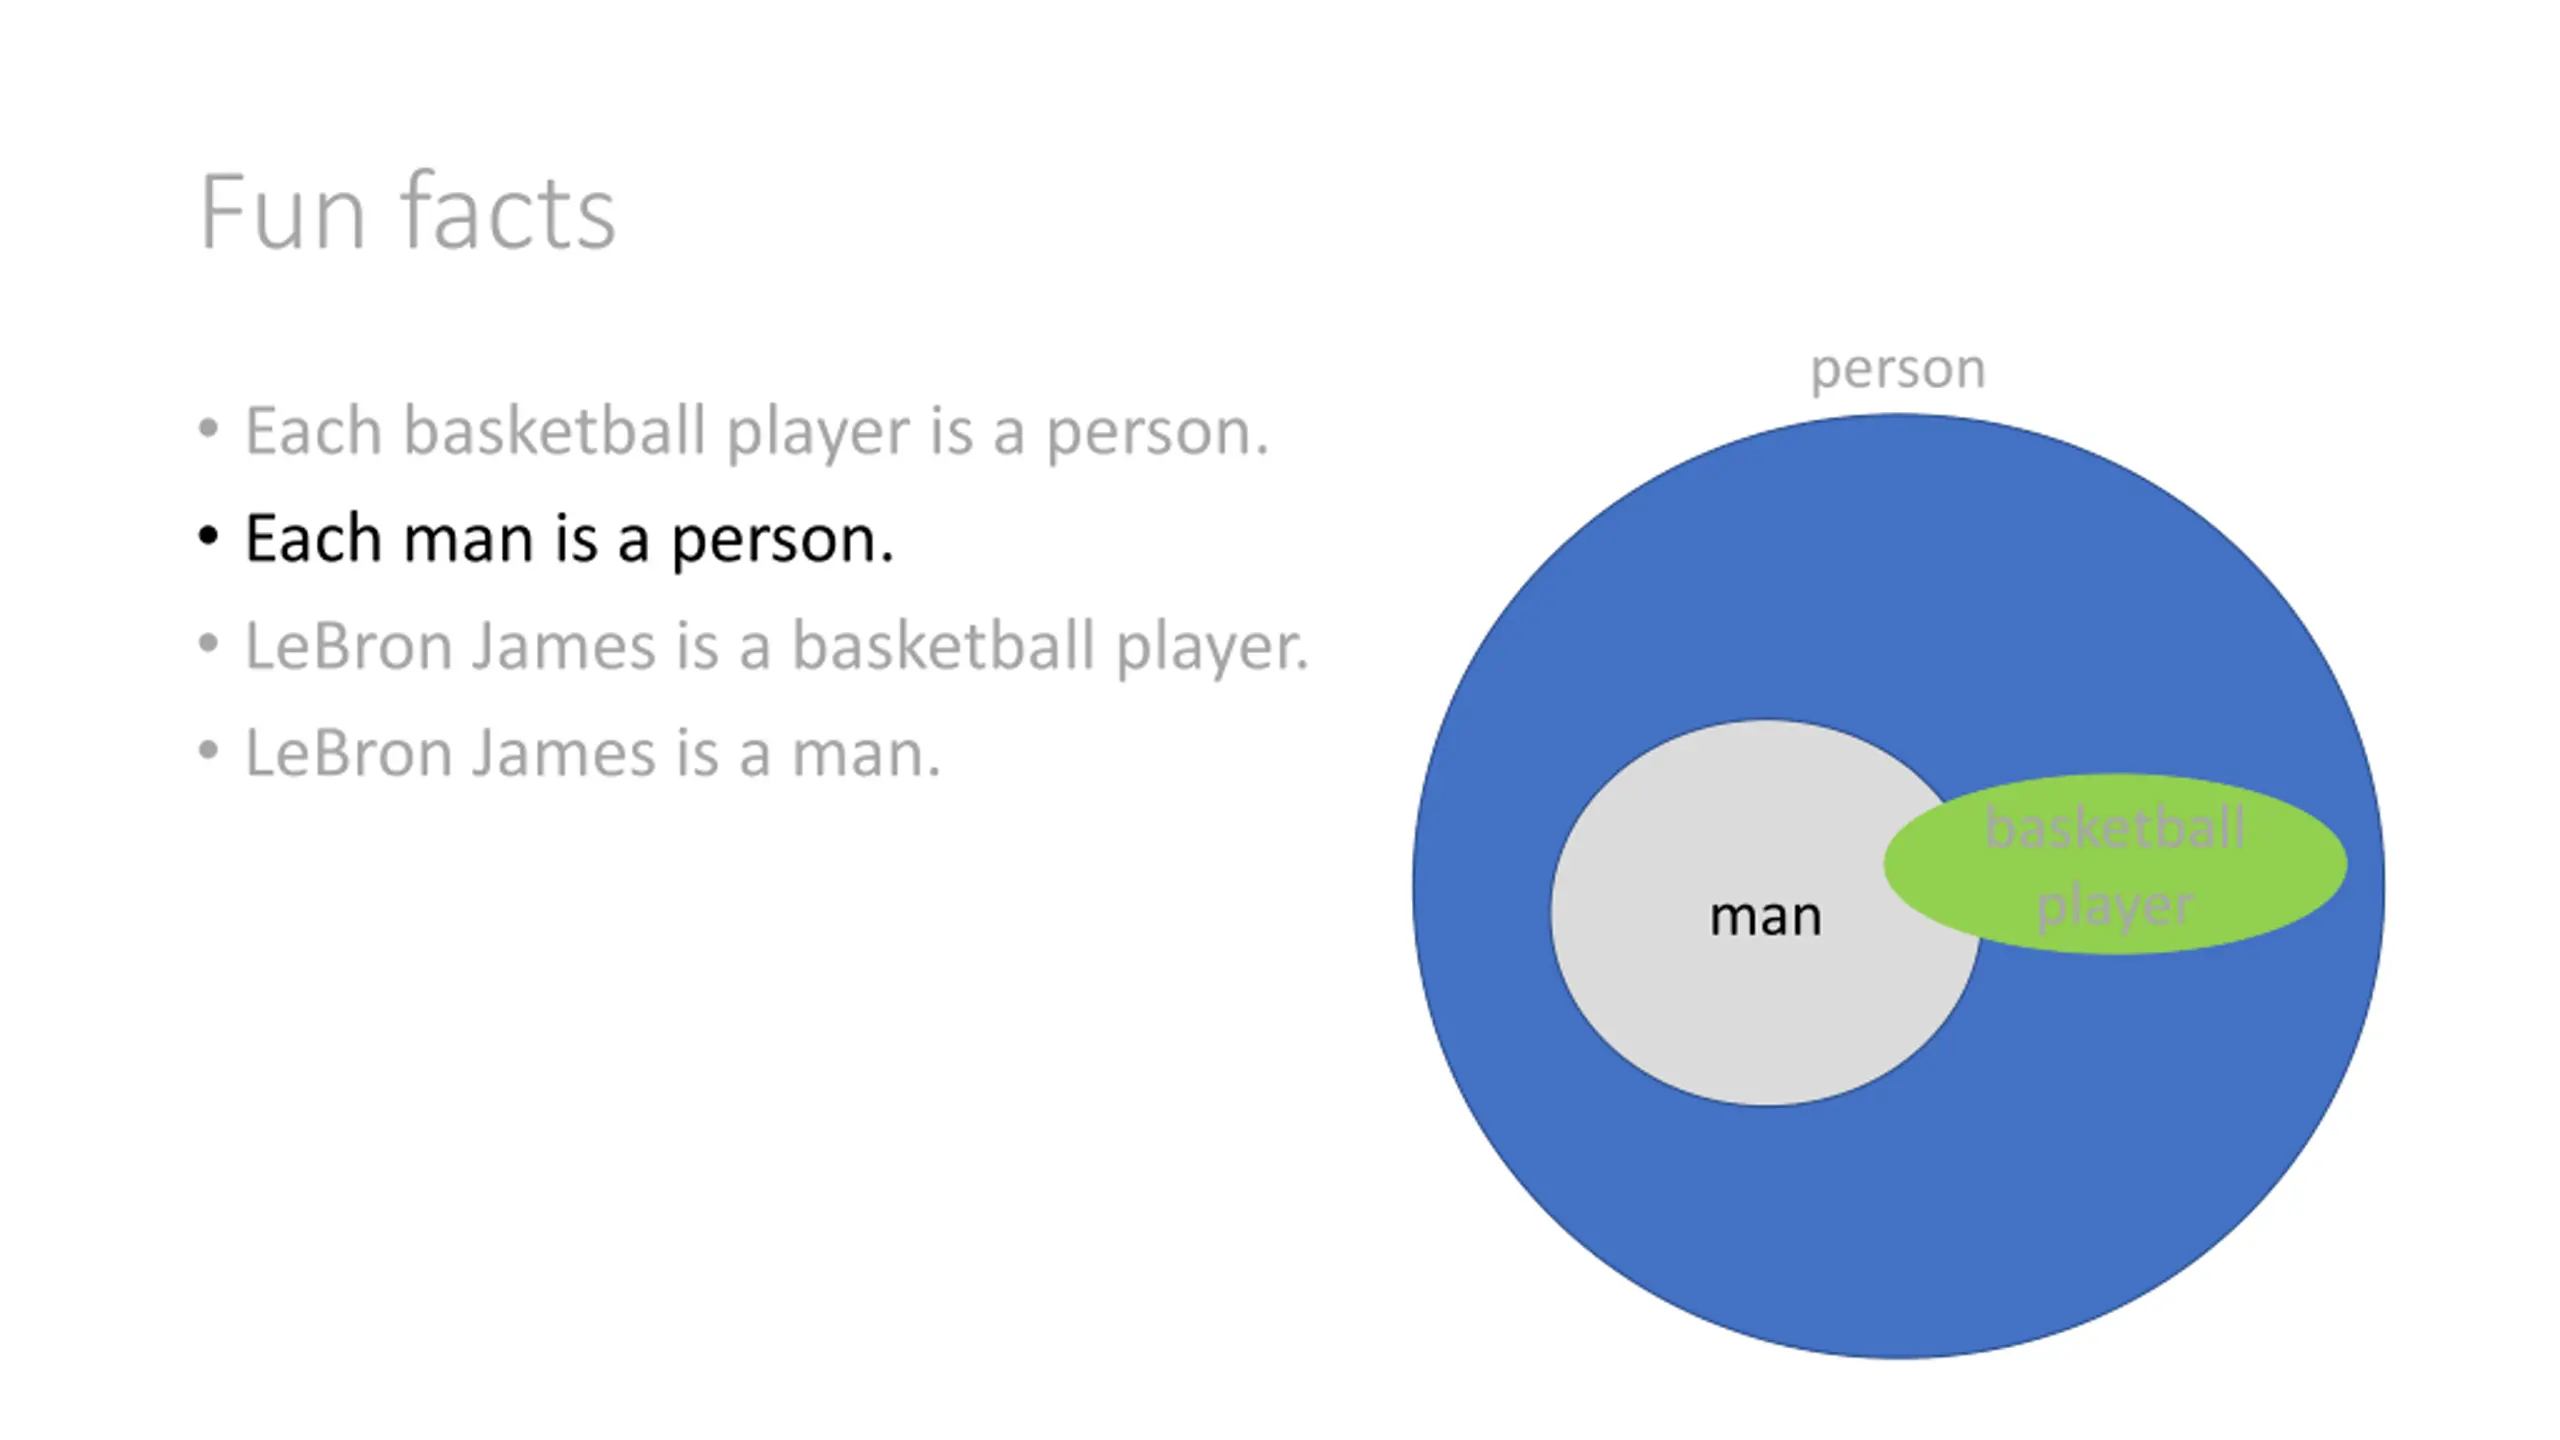Click the "Fun facts" slide title

pos(408,212)
